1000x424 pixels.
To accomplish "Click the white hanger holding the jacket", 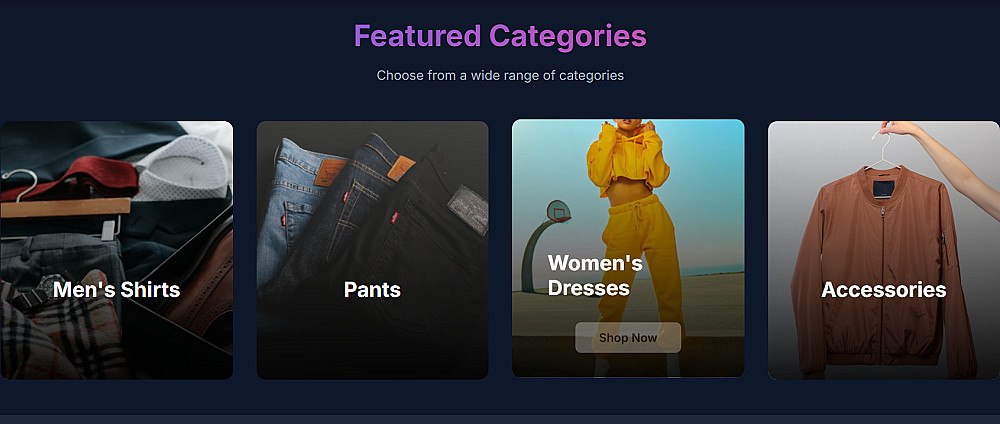I will pos(883,152).
